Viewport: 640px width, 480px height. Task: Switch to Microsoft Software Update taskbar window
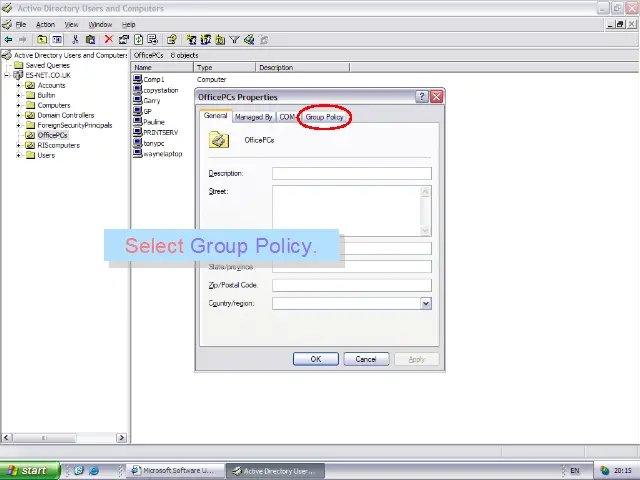tap(175, 471)
